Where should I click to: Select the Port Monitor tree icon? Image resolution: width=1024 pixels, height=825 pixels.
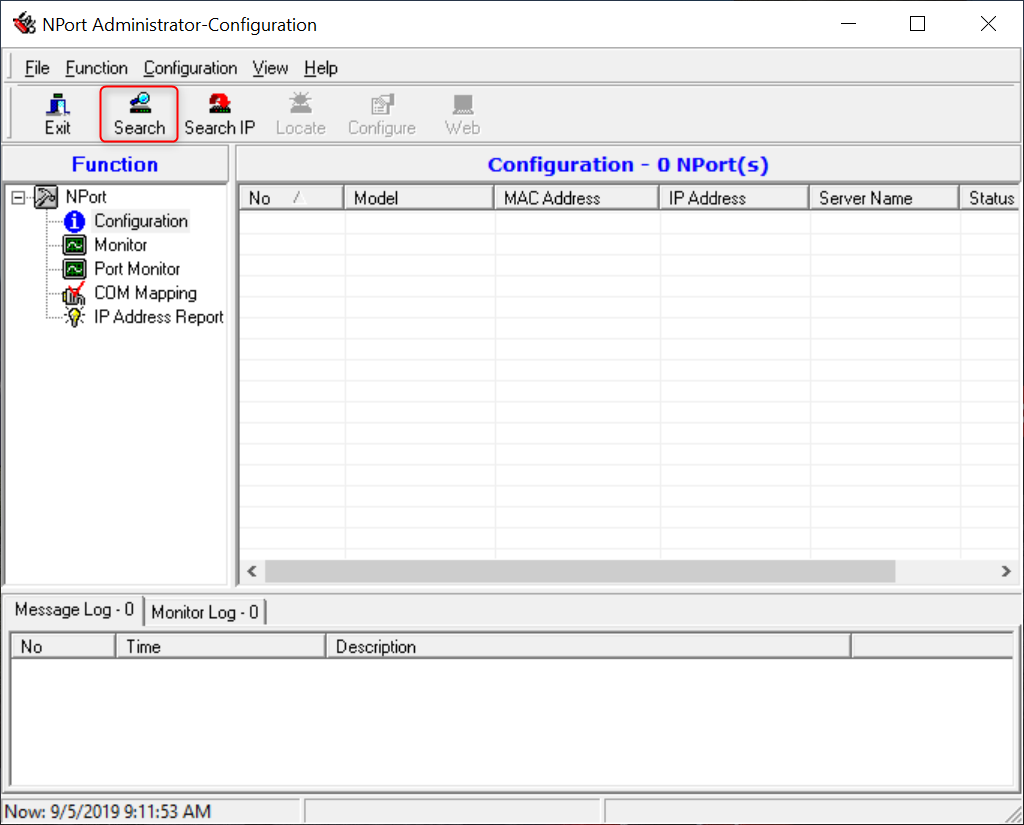pos(74,270)
